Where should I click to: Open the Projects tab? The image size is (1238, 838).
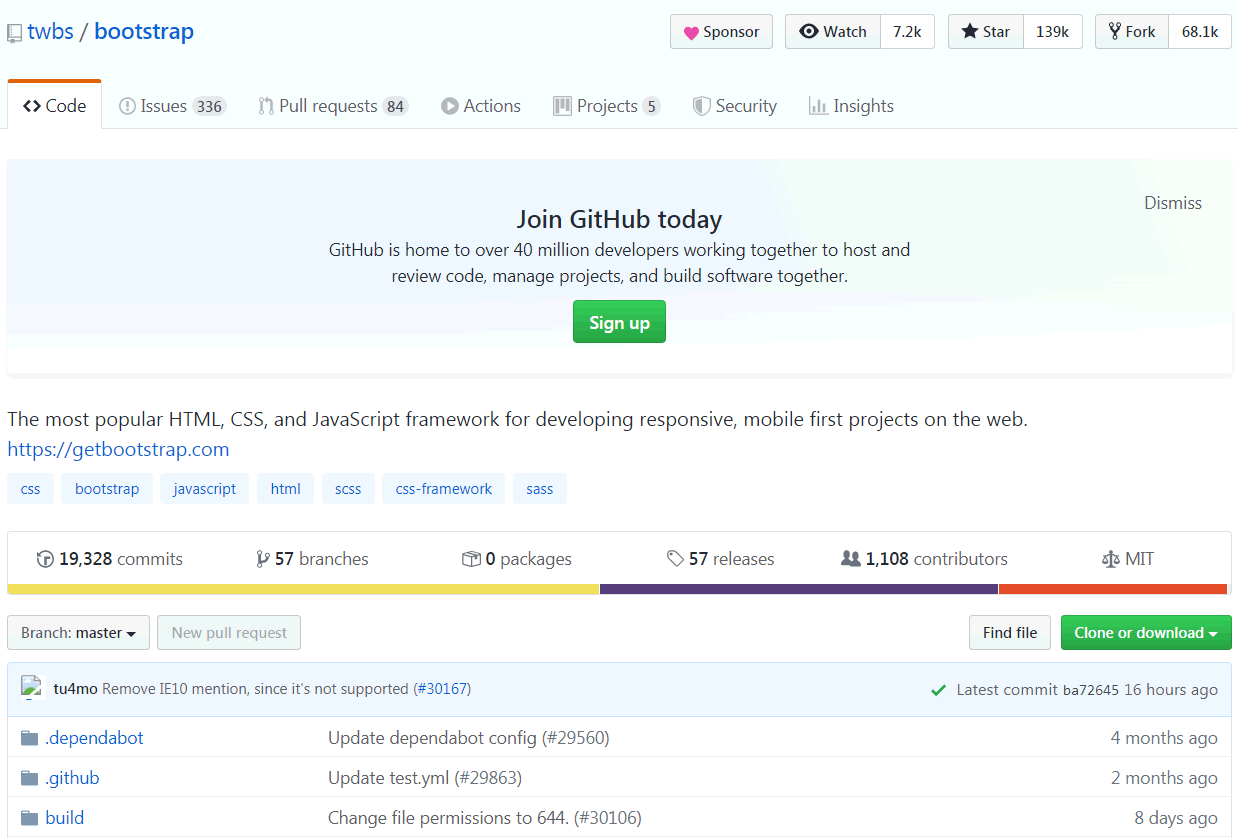pos(606,106)
